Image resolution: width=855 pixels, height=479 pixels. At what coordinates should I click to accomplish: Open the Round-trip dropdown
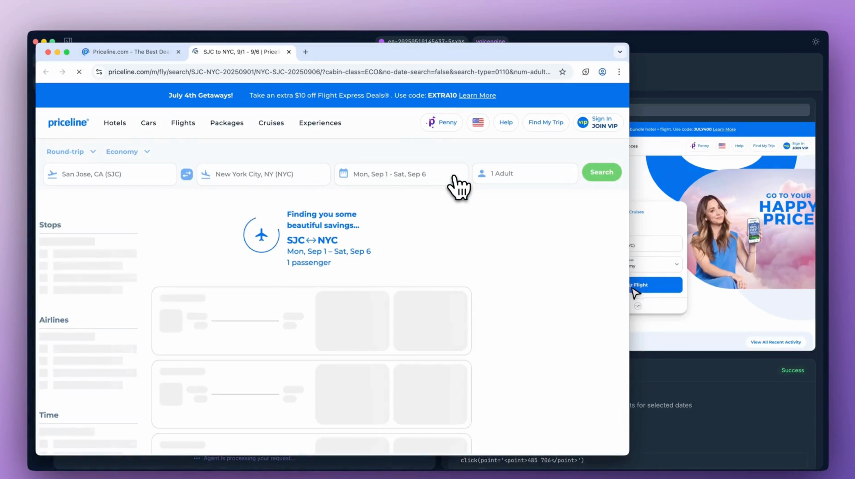71,152
